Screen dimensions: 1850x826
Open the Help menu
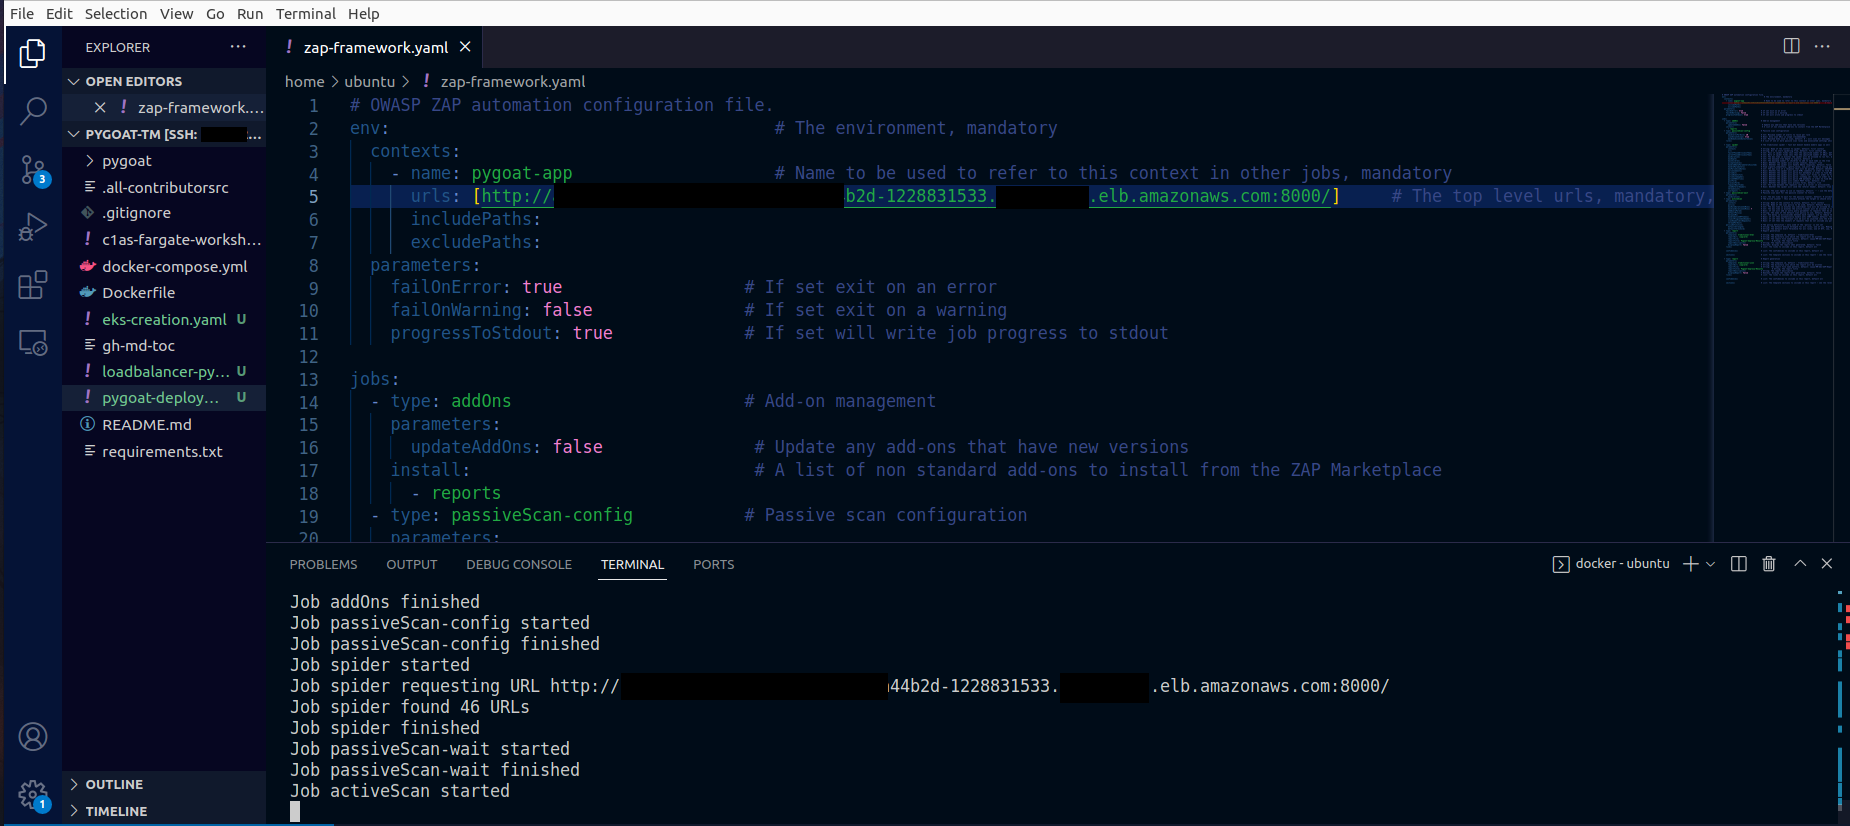tap(364, 13)
